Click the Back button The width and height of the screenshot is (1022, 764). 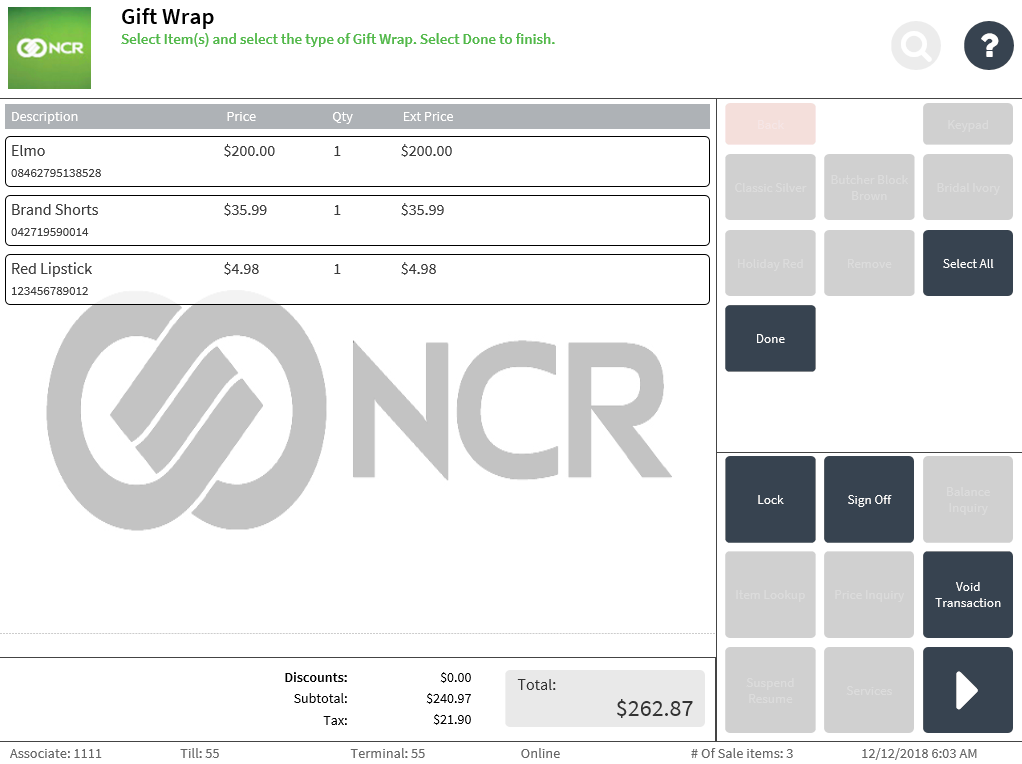770,124
